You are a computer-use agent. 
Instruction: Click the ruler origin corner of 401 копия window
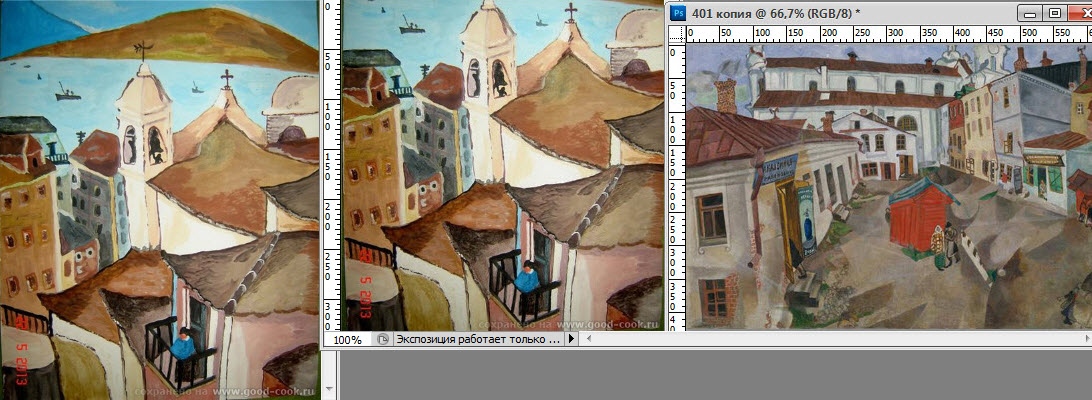(x=676, y=34)
